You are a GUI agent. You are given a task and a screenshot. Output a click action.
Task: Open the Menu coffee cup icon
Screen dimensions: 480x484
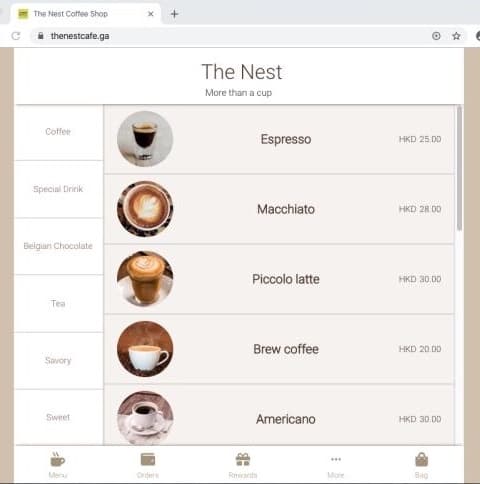click(x=58, y=459)
